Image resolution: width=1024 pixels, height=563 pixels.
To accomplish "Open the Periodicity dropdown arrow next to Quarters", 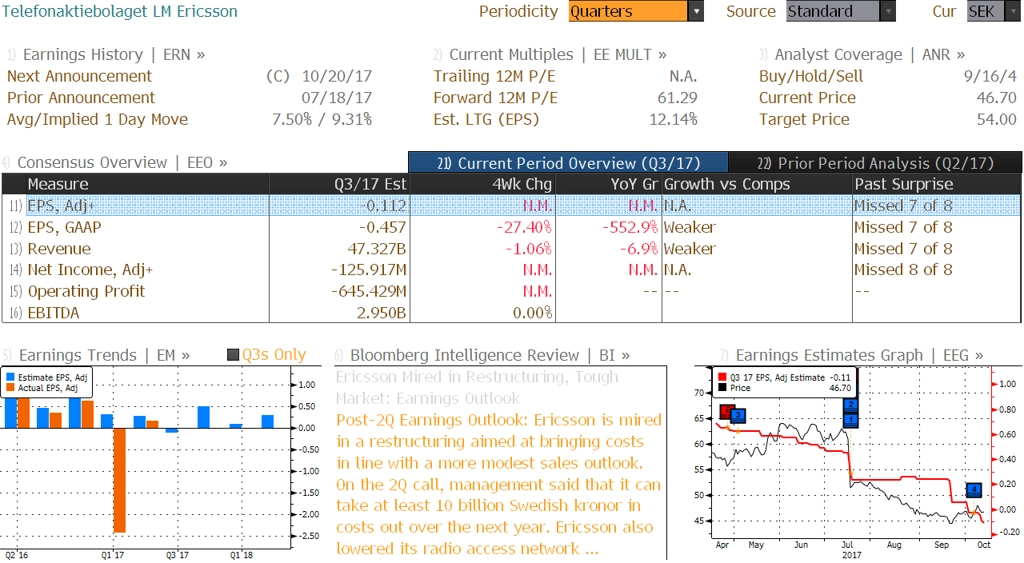I will (696, 11).
